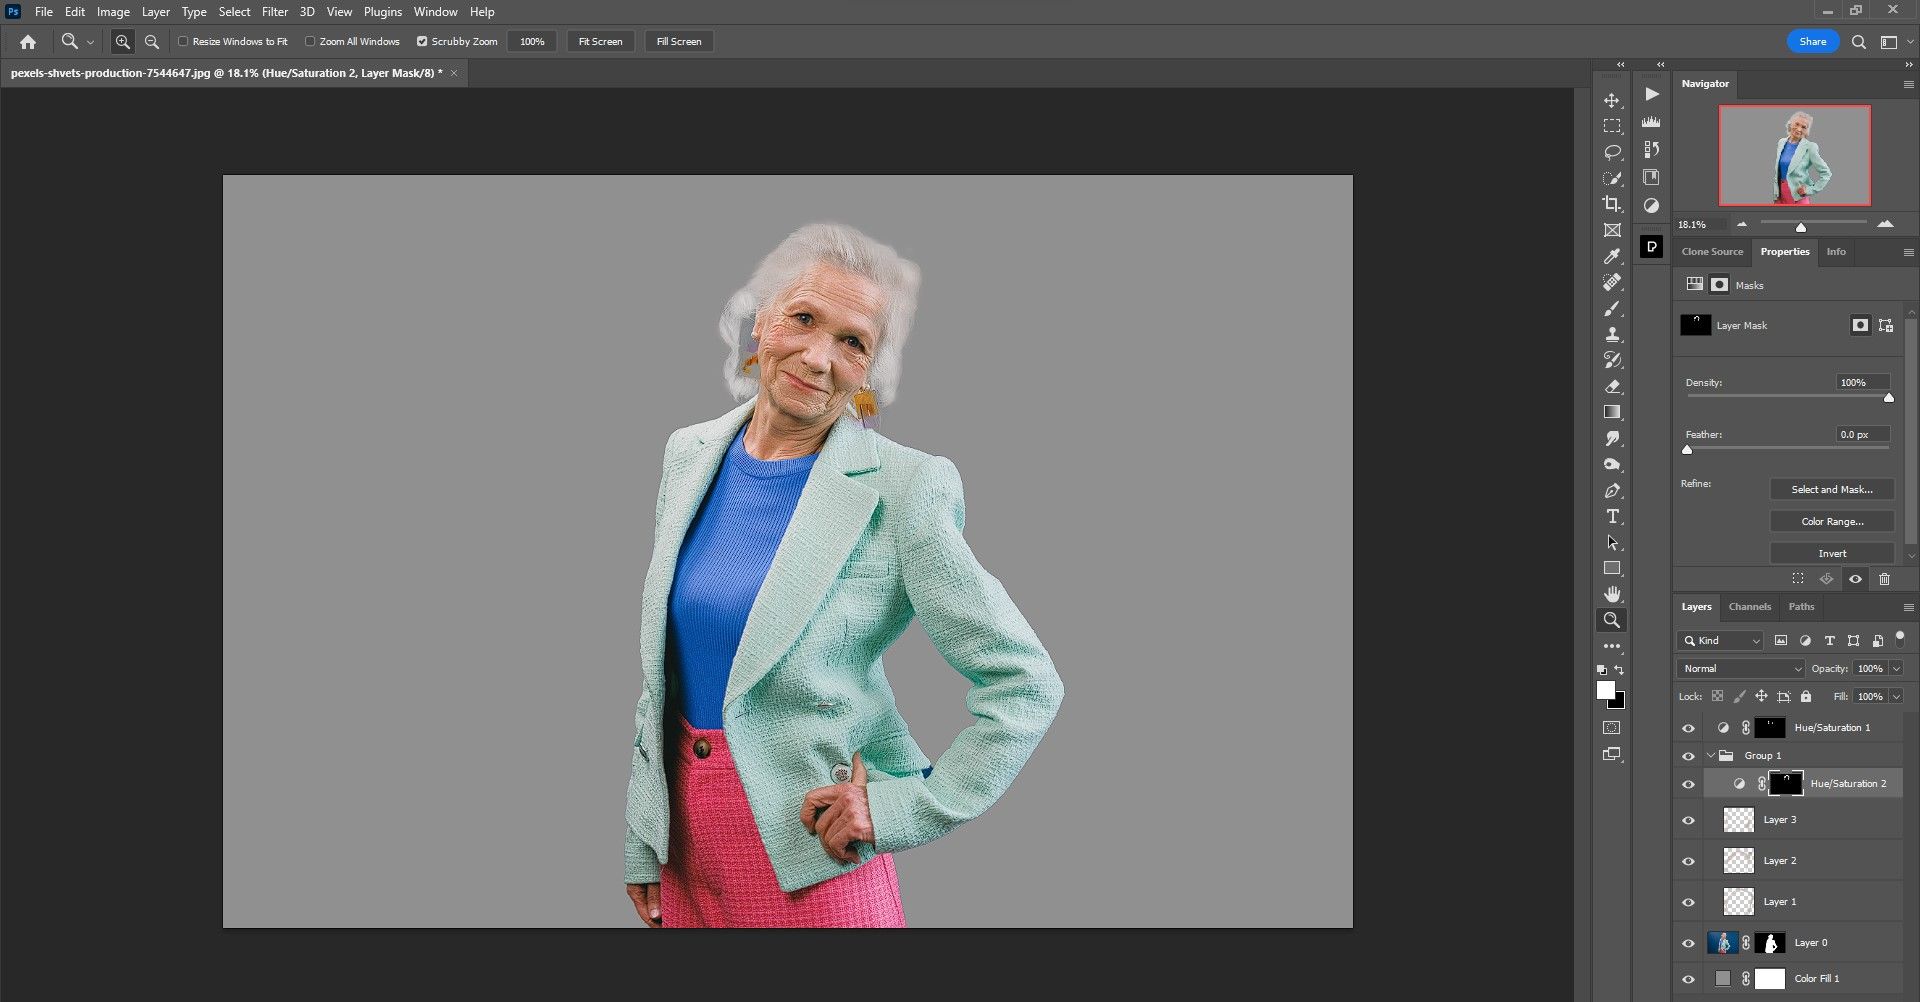The image size is (1920, 1002).
Task: Choose the Horizontal Type tool
Action: coord(1612,517)
